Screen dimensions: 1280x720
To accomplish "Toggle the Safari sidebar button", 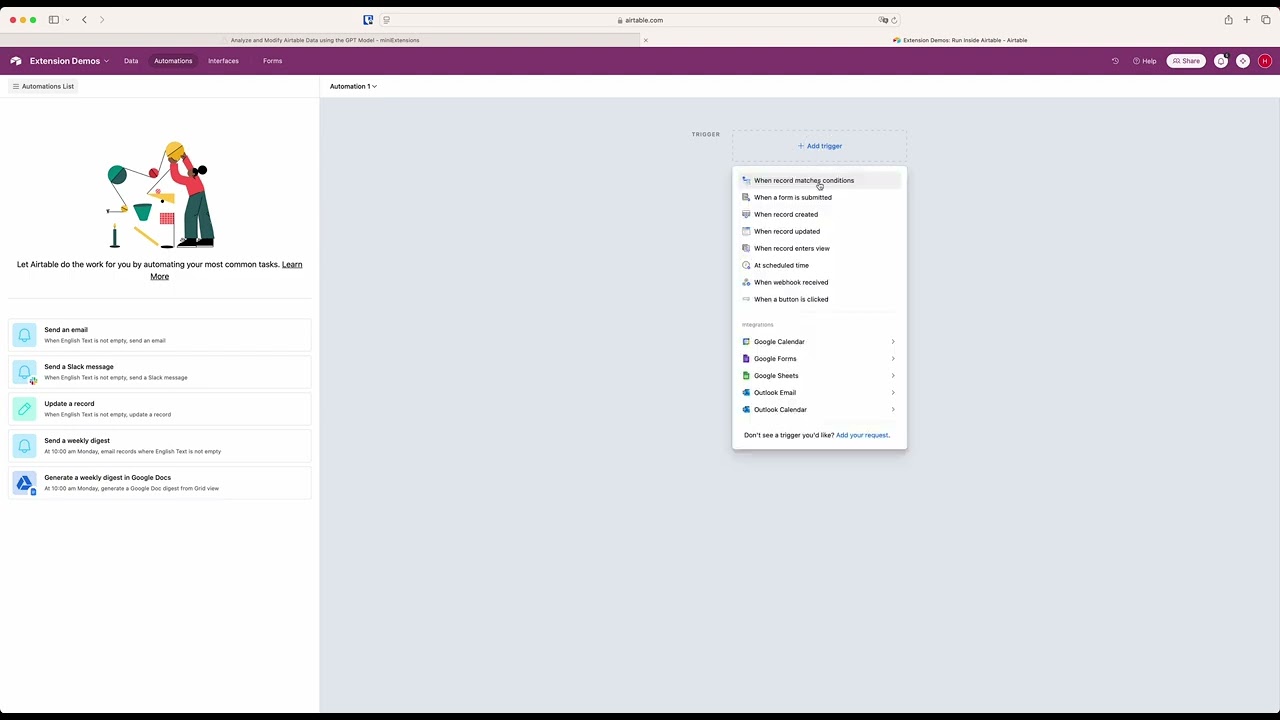I will (53, 20).
